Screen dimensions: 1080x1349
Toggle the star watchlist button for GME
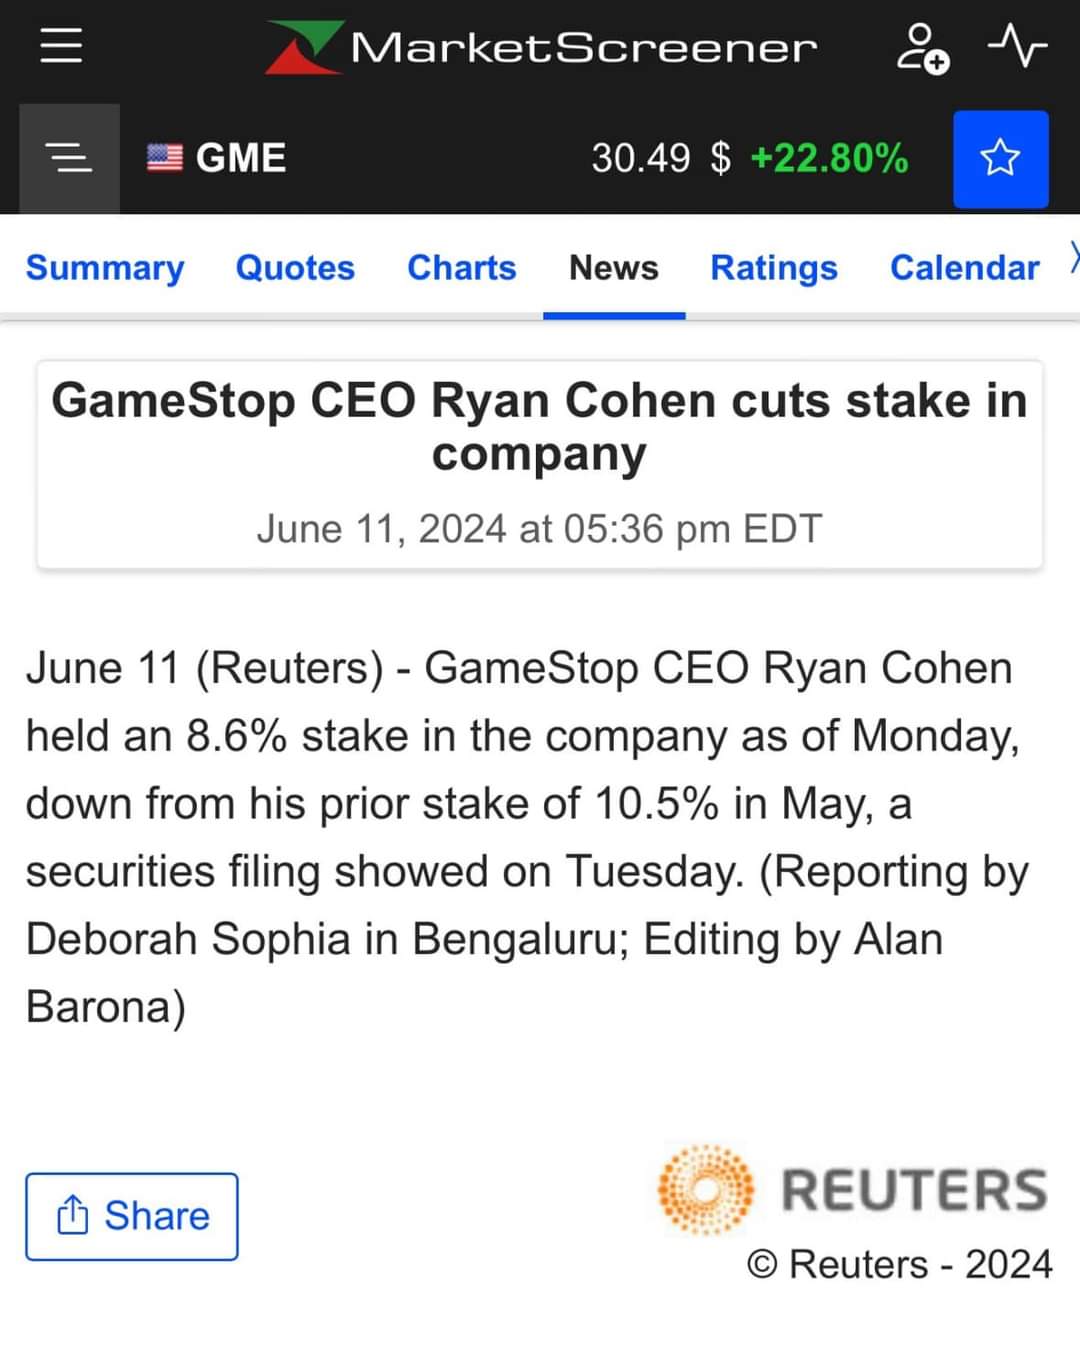coord(1000,159)
